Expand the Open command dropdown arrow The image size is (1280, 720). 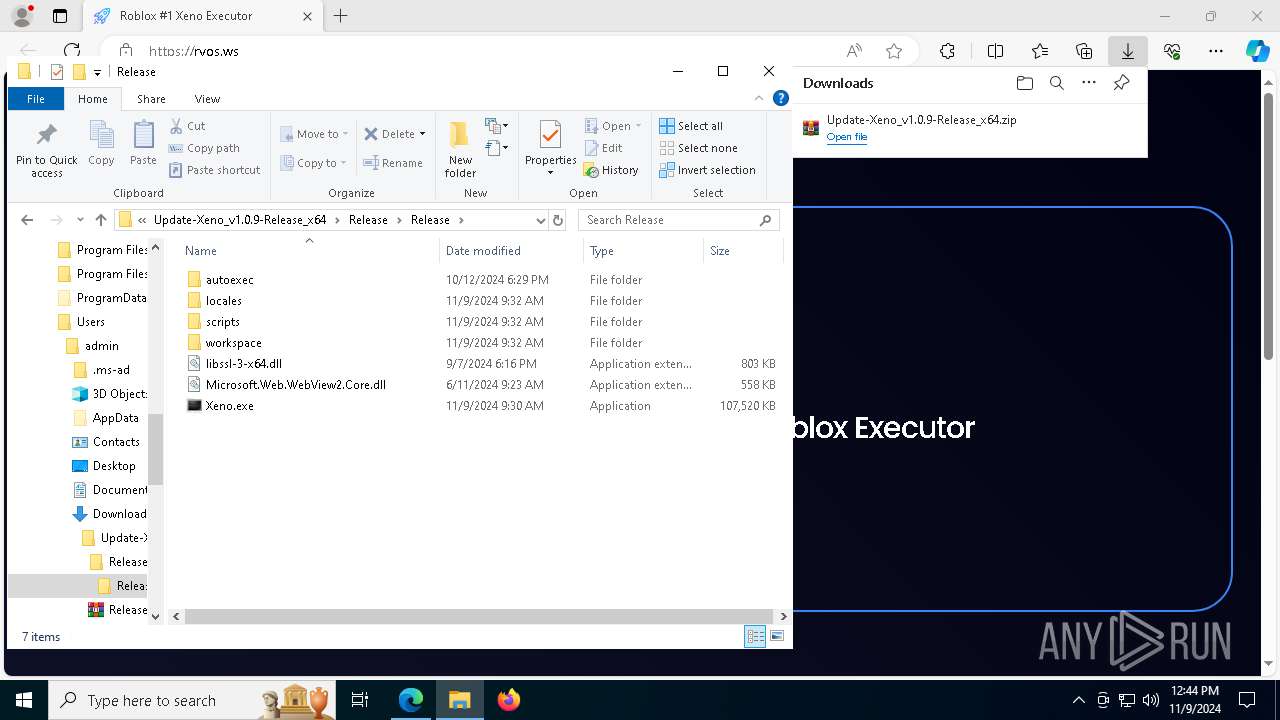point(638,126)
